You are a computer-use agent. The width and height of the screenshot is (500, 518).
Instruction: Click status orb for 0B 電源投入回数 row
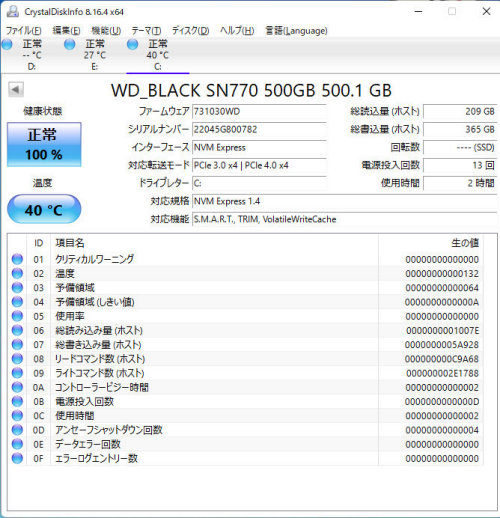pos(17,401)
